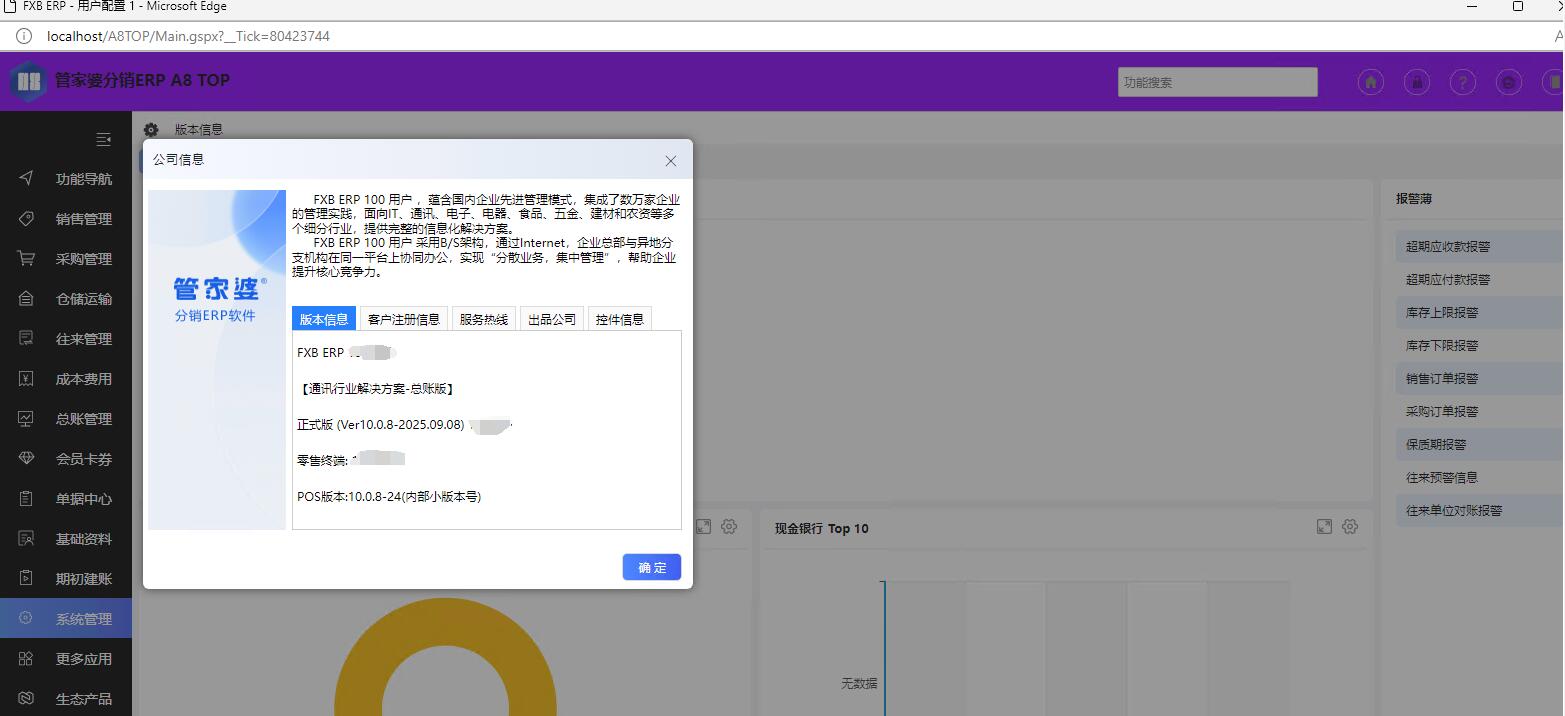Click the browser address bar URL
This screenshot has width=1565, height=716.
[188, 36]
